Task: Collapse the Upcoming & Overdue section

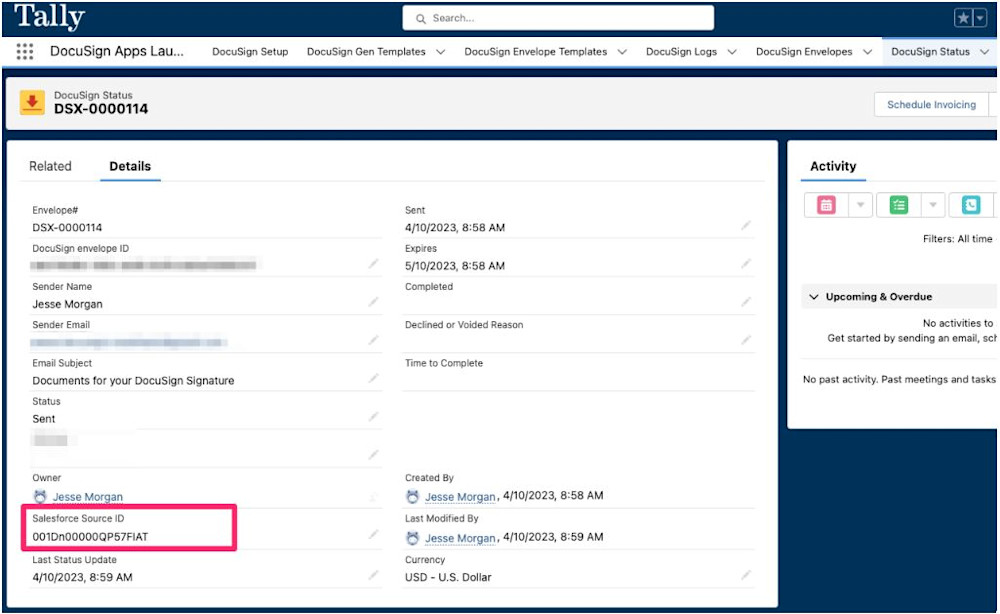Action: click(815, 296)
